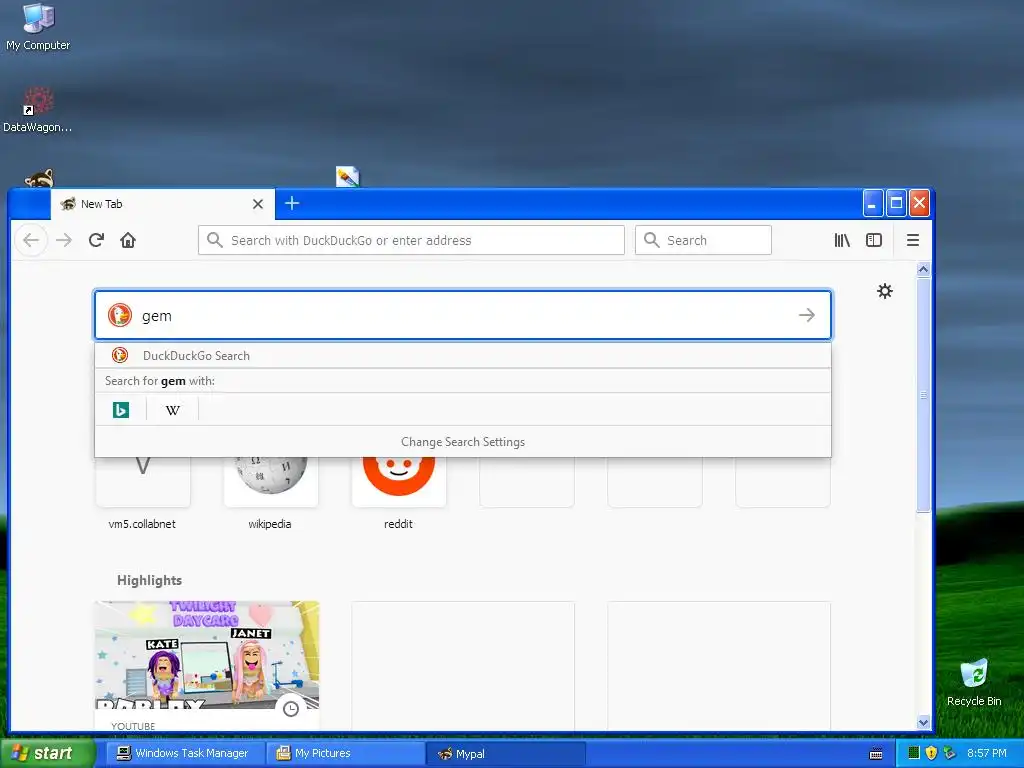The width and height of the screenshot is (1024, 768).
Task: Close the Mypal browser window
Action: [920, 203]
